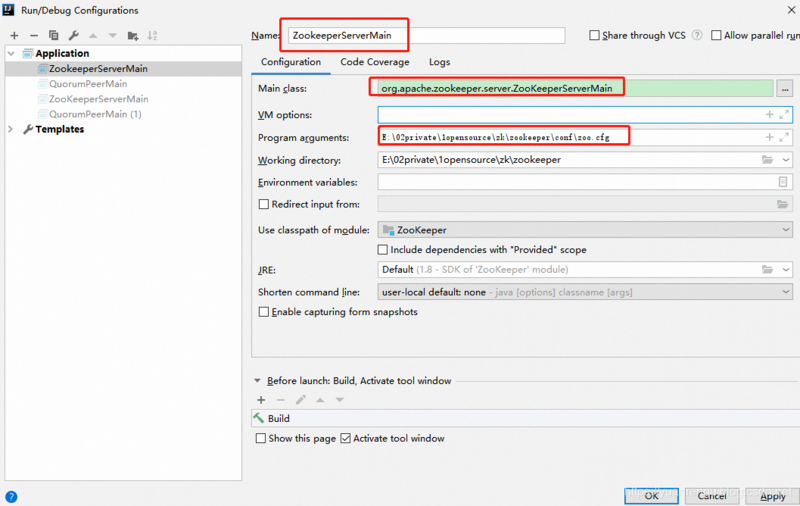Select the Build task row

[x=526, y=418]
